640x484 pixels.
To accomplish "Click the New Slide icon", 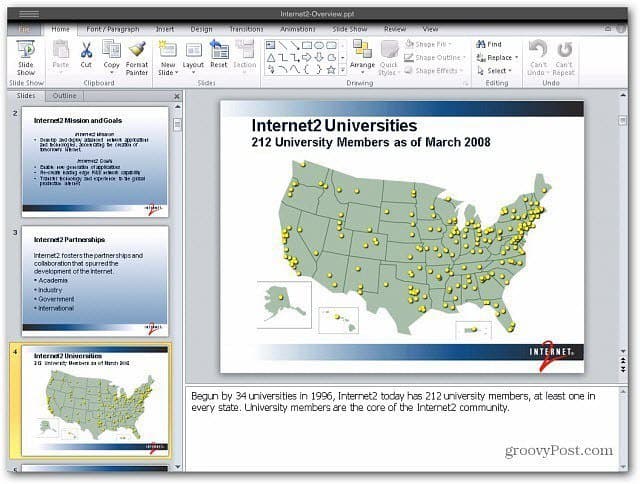I will tap(167, 49).
